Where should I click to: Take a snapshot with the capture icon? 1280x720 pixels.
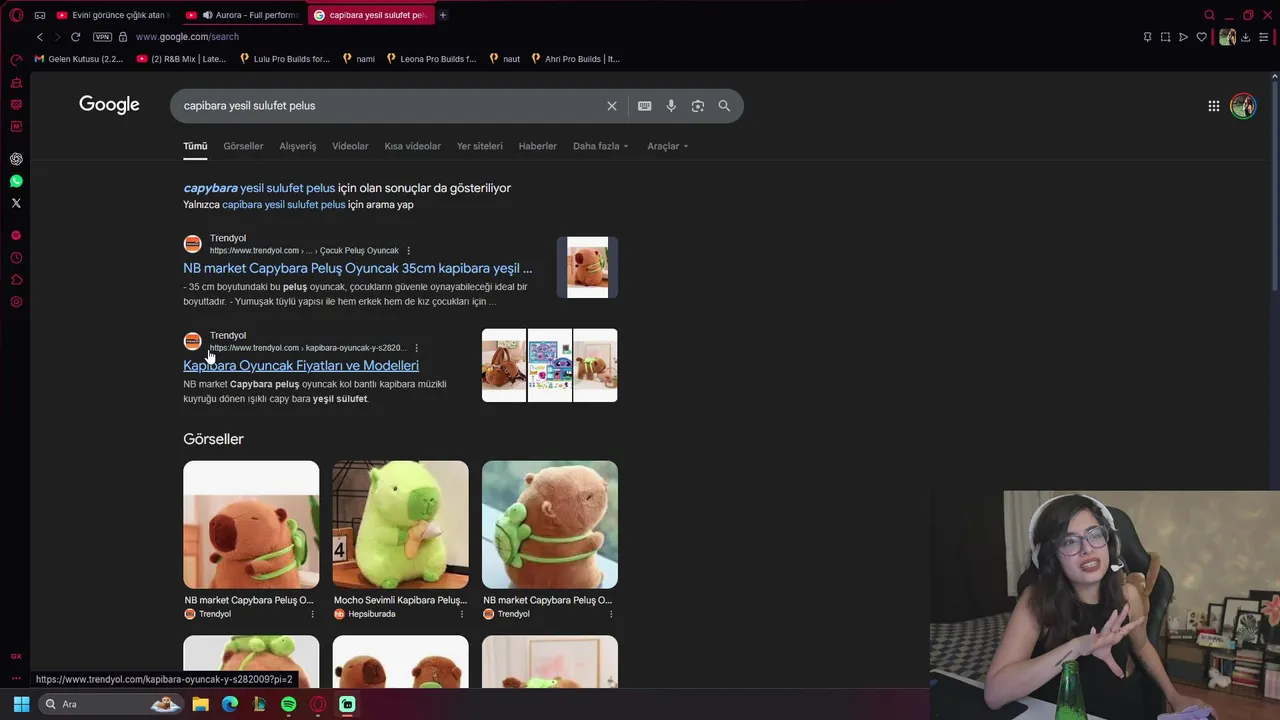(x=1165, y=37)
